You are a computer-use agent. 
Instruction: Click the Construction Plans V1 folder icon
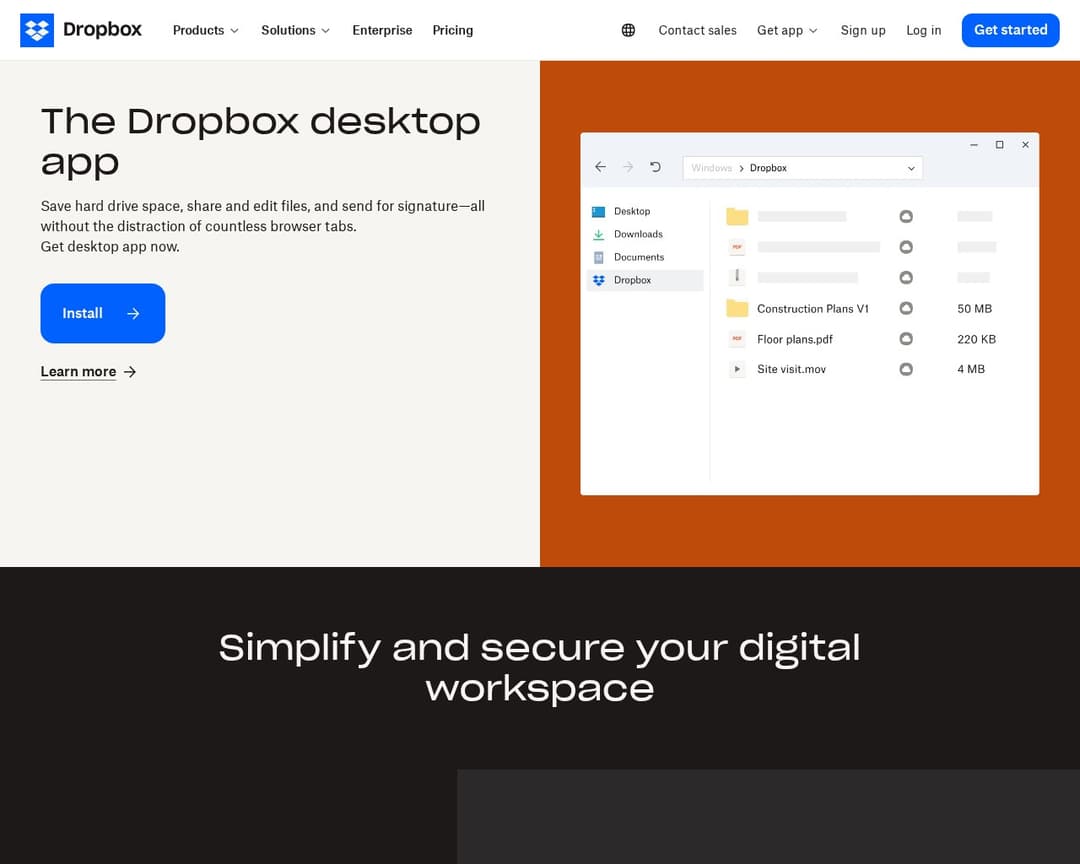click(737, 308)
